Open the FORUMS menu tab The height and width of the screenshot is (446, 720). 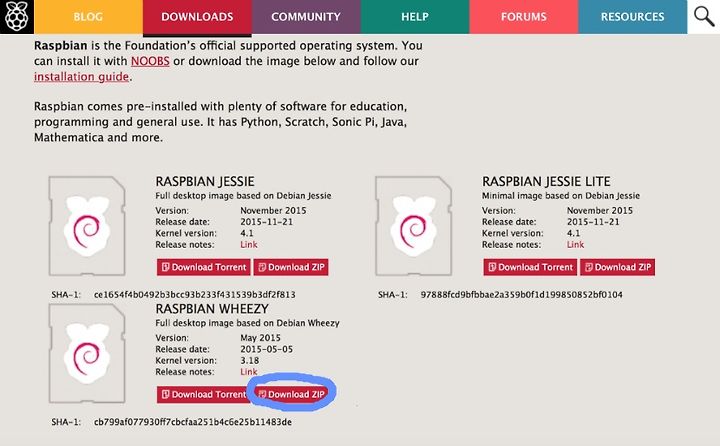coord(523,17)
